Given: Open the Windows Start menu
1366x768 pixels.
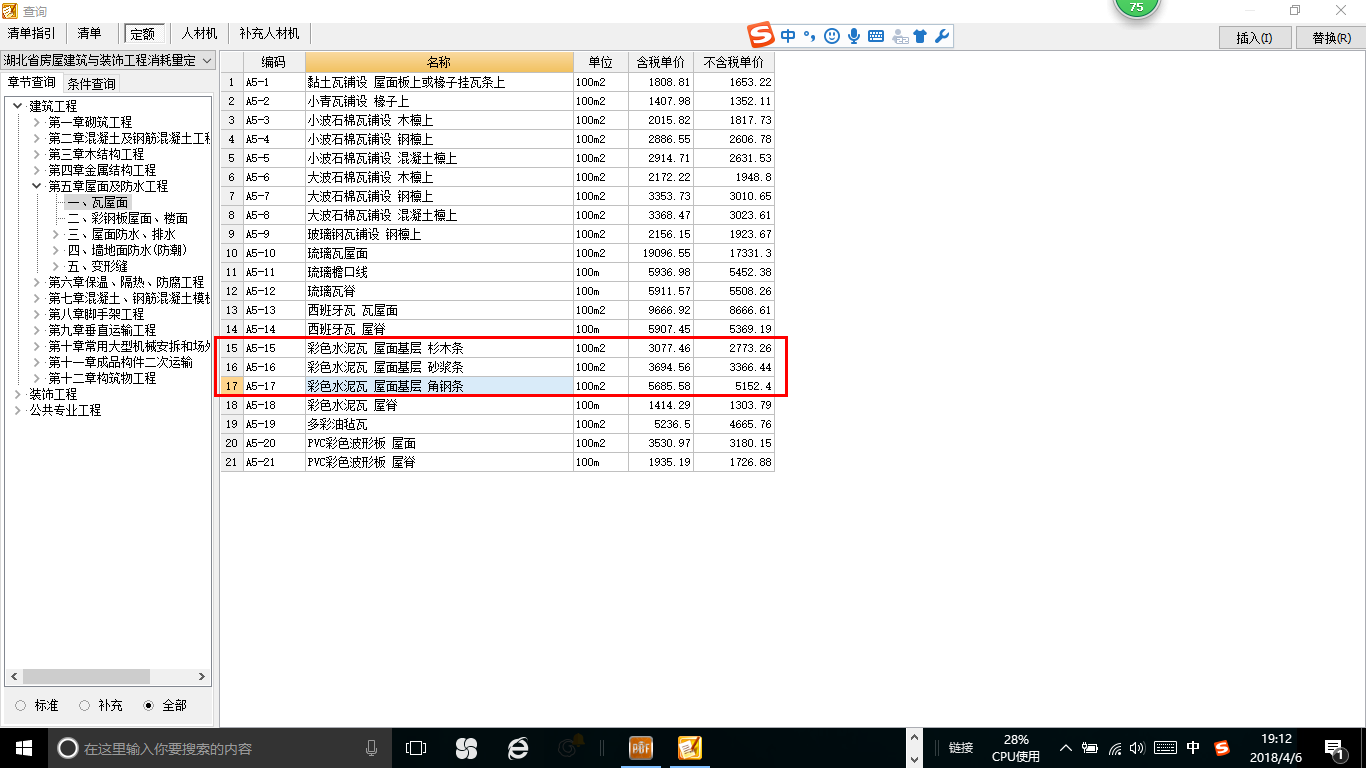Looking at the screenshot, I should (24, 748).
